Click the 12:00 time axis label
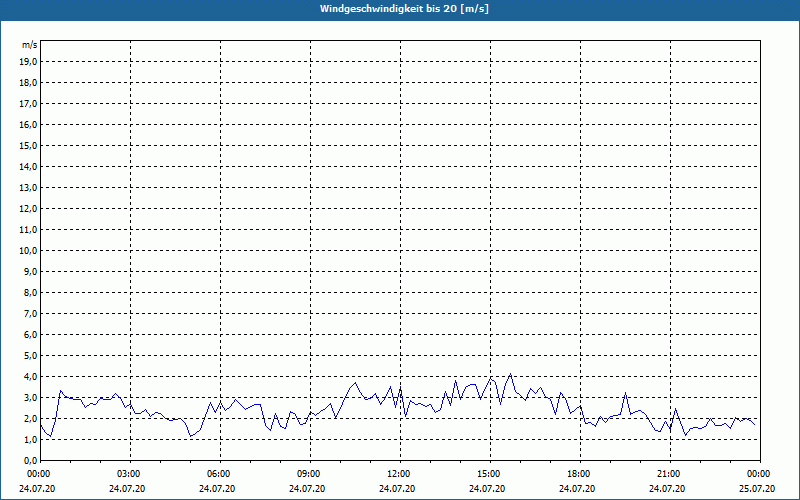The height and width of the screenshot is (500, 800). tap(398, 474)
